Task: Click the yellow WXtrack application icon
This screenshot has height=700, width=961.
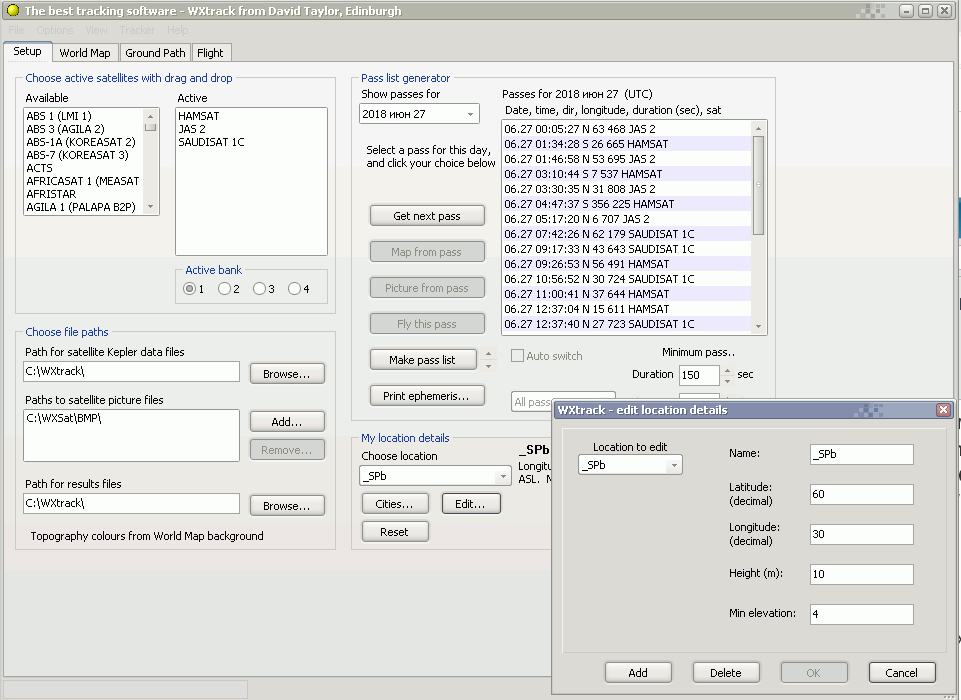Action: click(x=12, y=11)
